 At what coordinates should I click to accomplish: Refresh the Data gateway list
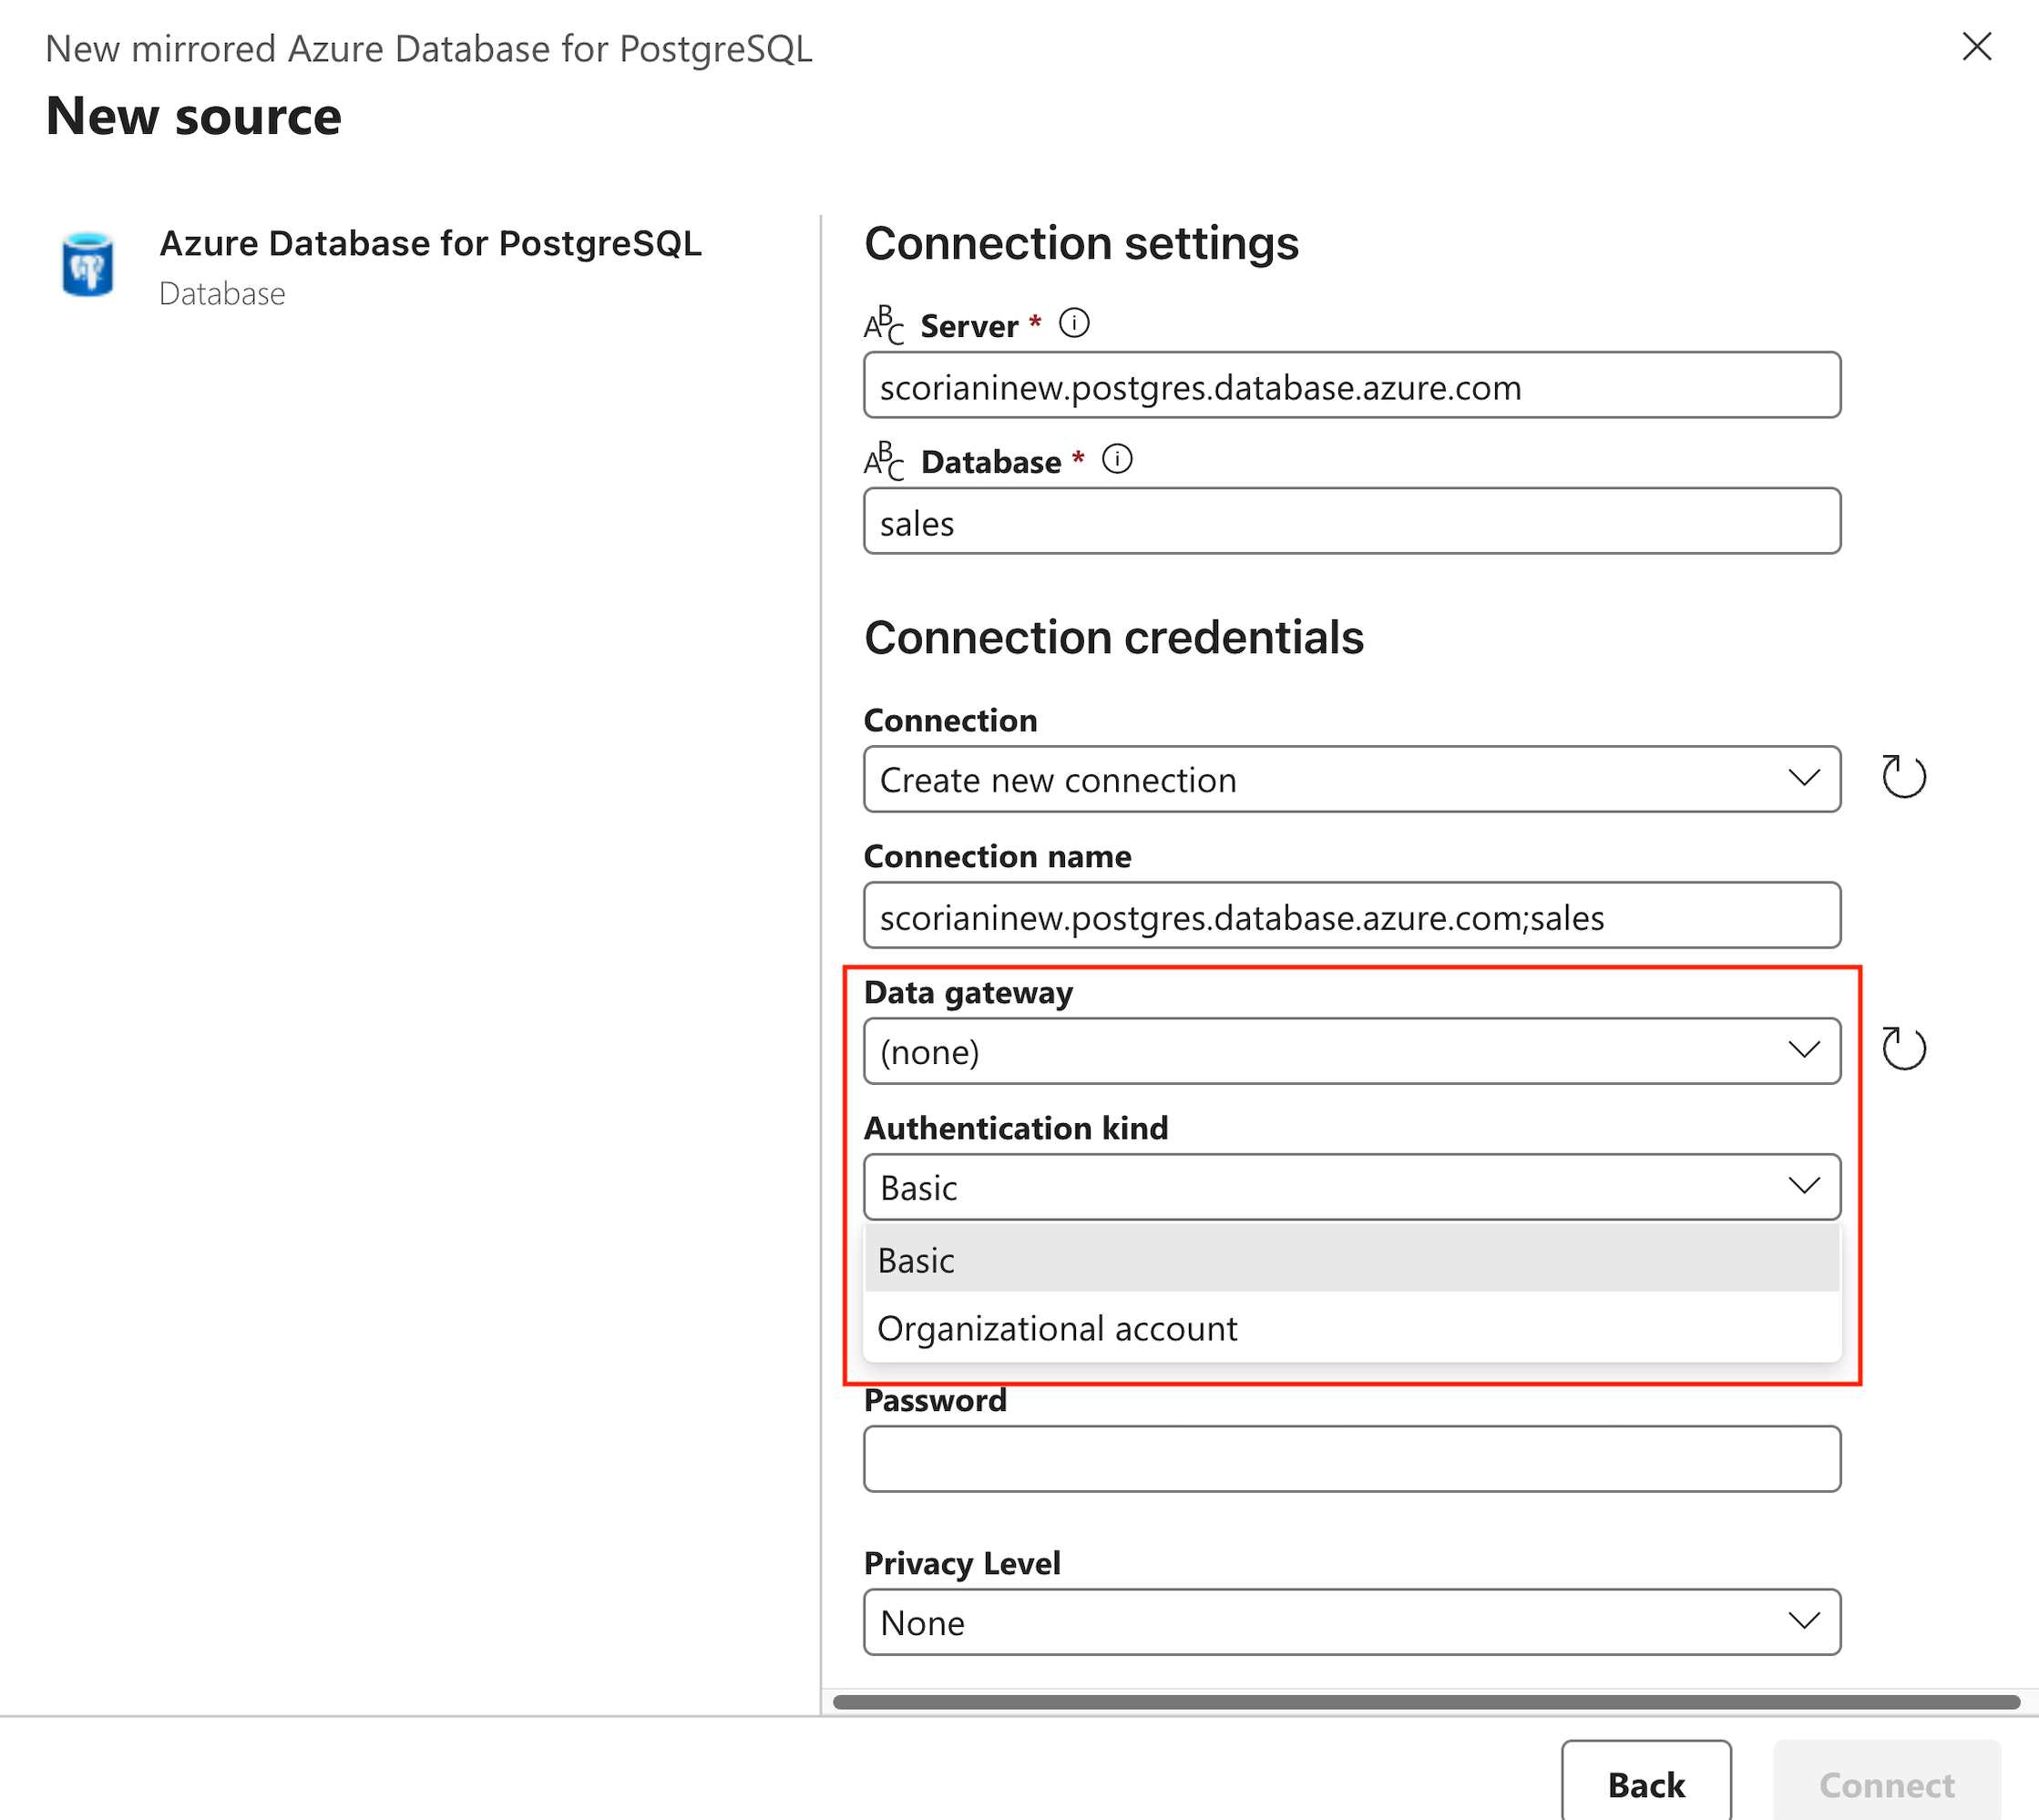(x=1903, y=1049)
